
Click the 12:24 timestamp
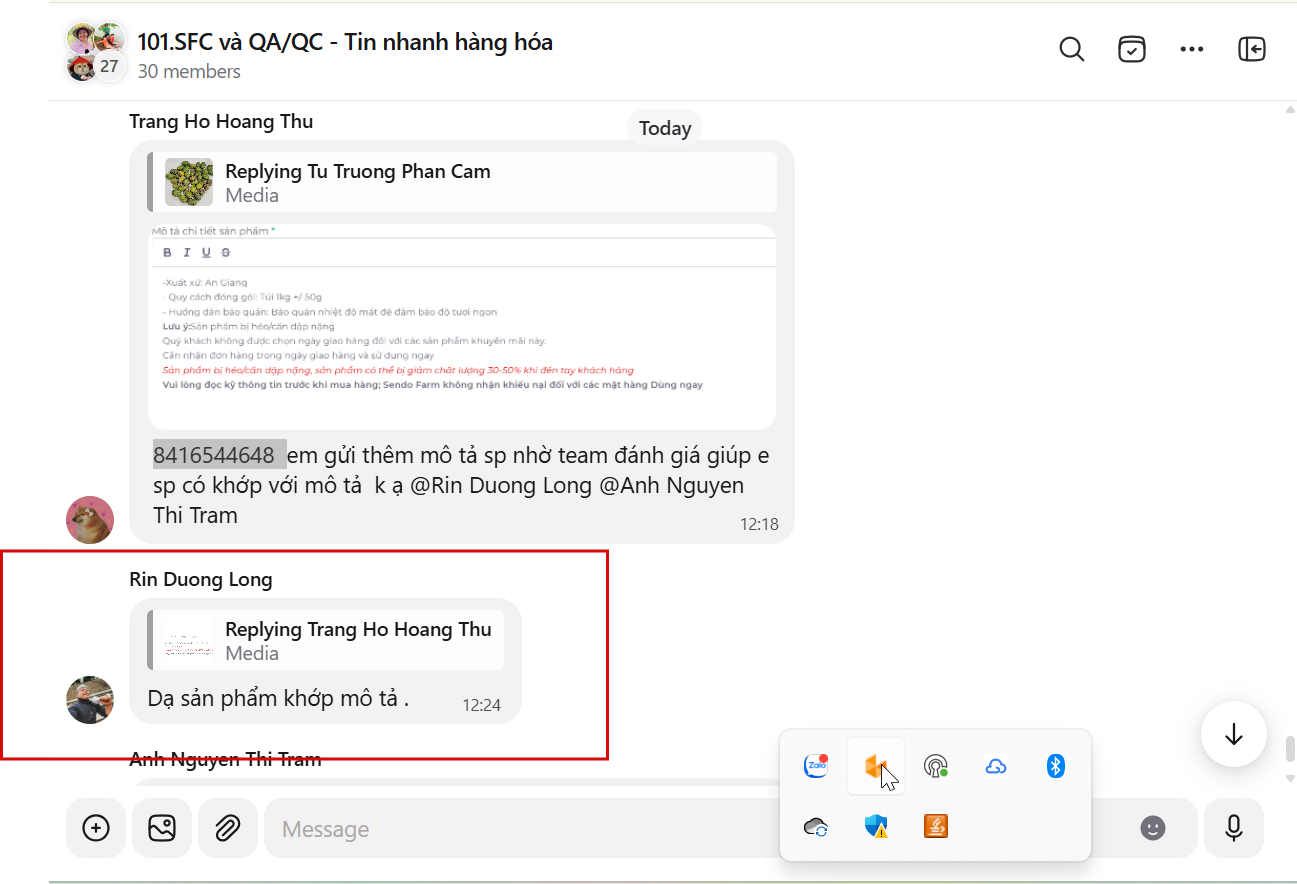(x=481, y=705)
